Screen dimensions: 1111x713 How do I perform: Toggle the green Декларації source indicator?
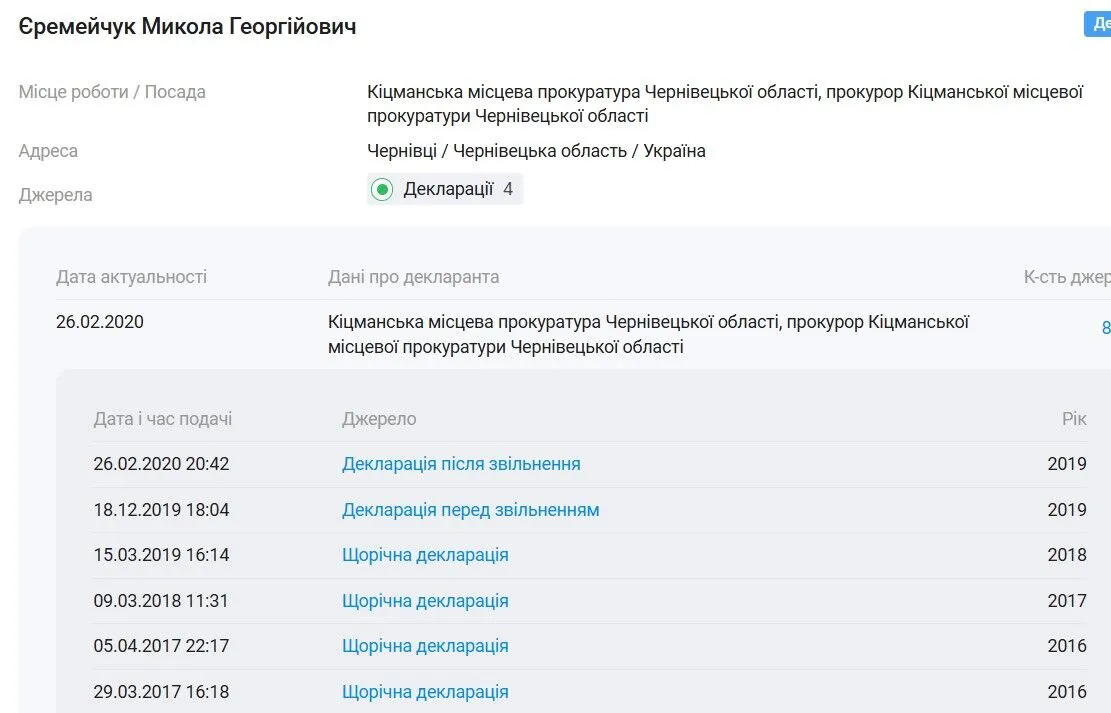[x=382, y=189]
